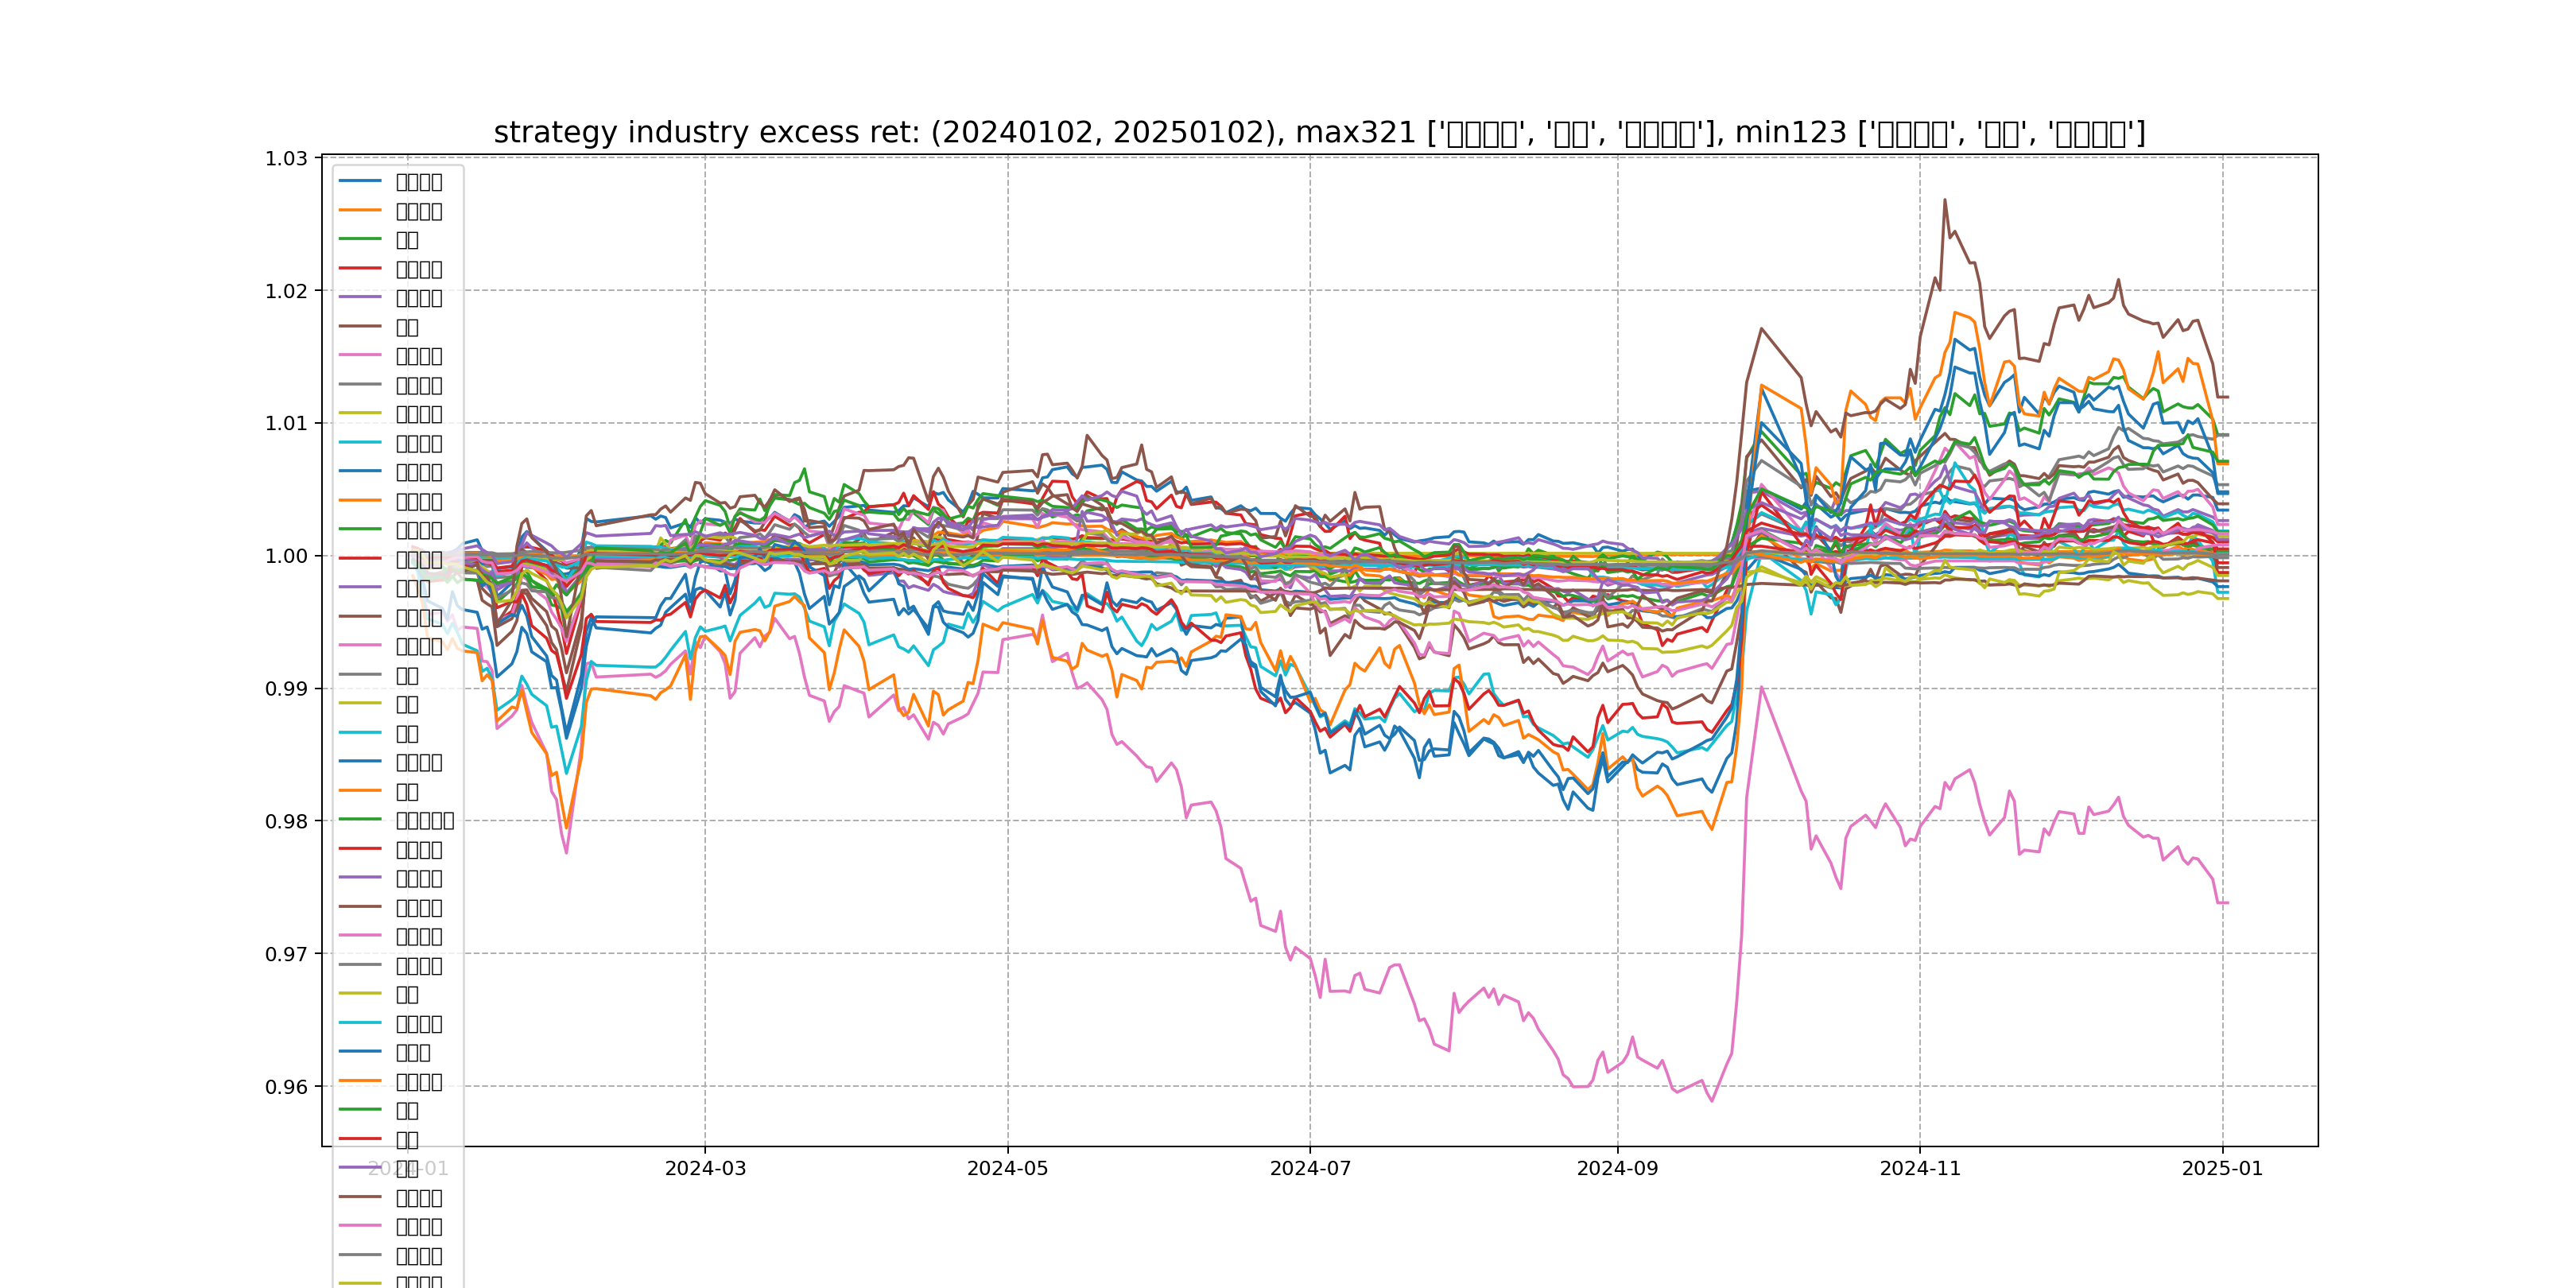Click the 1.02 y-axis value label
2576x1288 pixels.
pyautogui.click(x=286, y=291)
